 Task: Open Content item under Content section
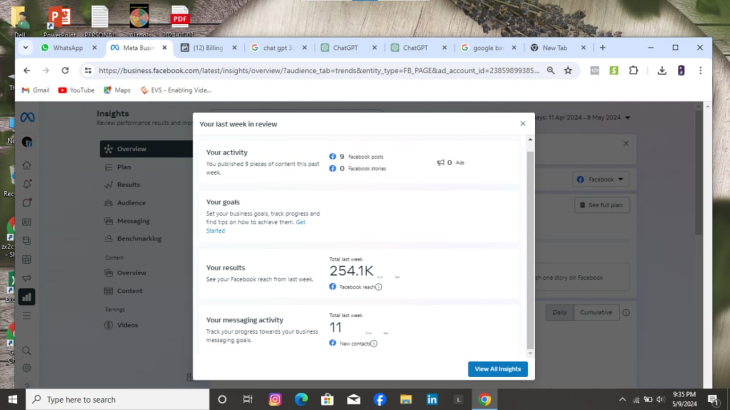click(x=129, y=291)
